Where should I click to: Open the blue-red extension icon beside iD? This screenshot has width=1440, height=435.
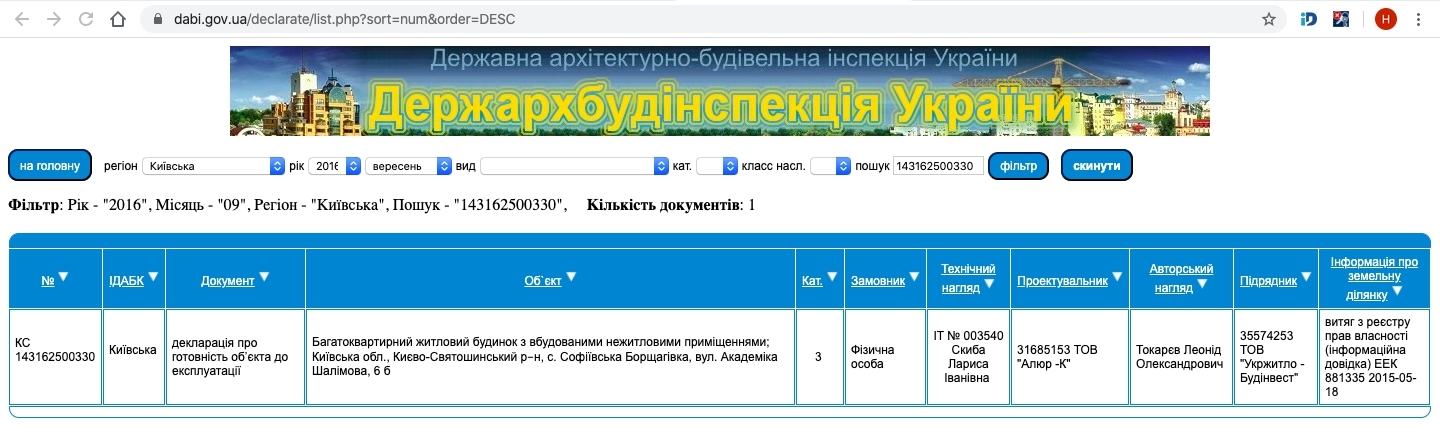coord(1341,19)
